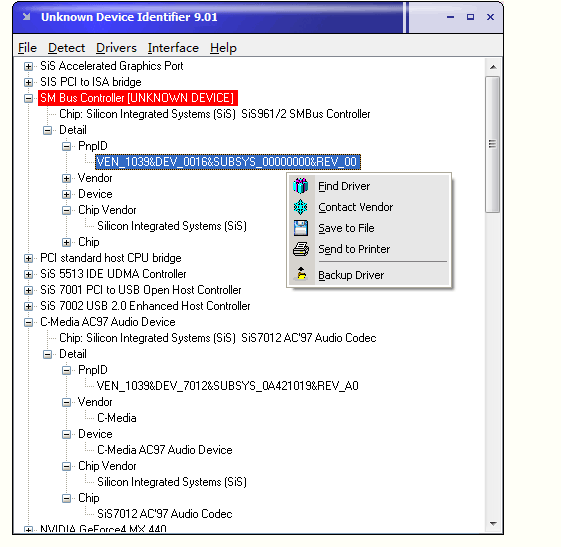Collapse Device under C-Media AC97 Audio
The width and height of the screenshot is (561, 547).
coord(66,434)
